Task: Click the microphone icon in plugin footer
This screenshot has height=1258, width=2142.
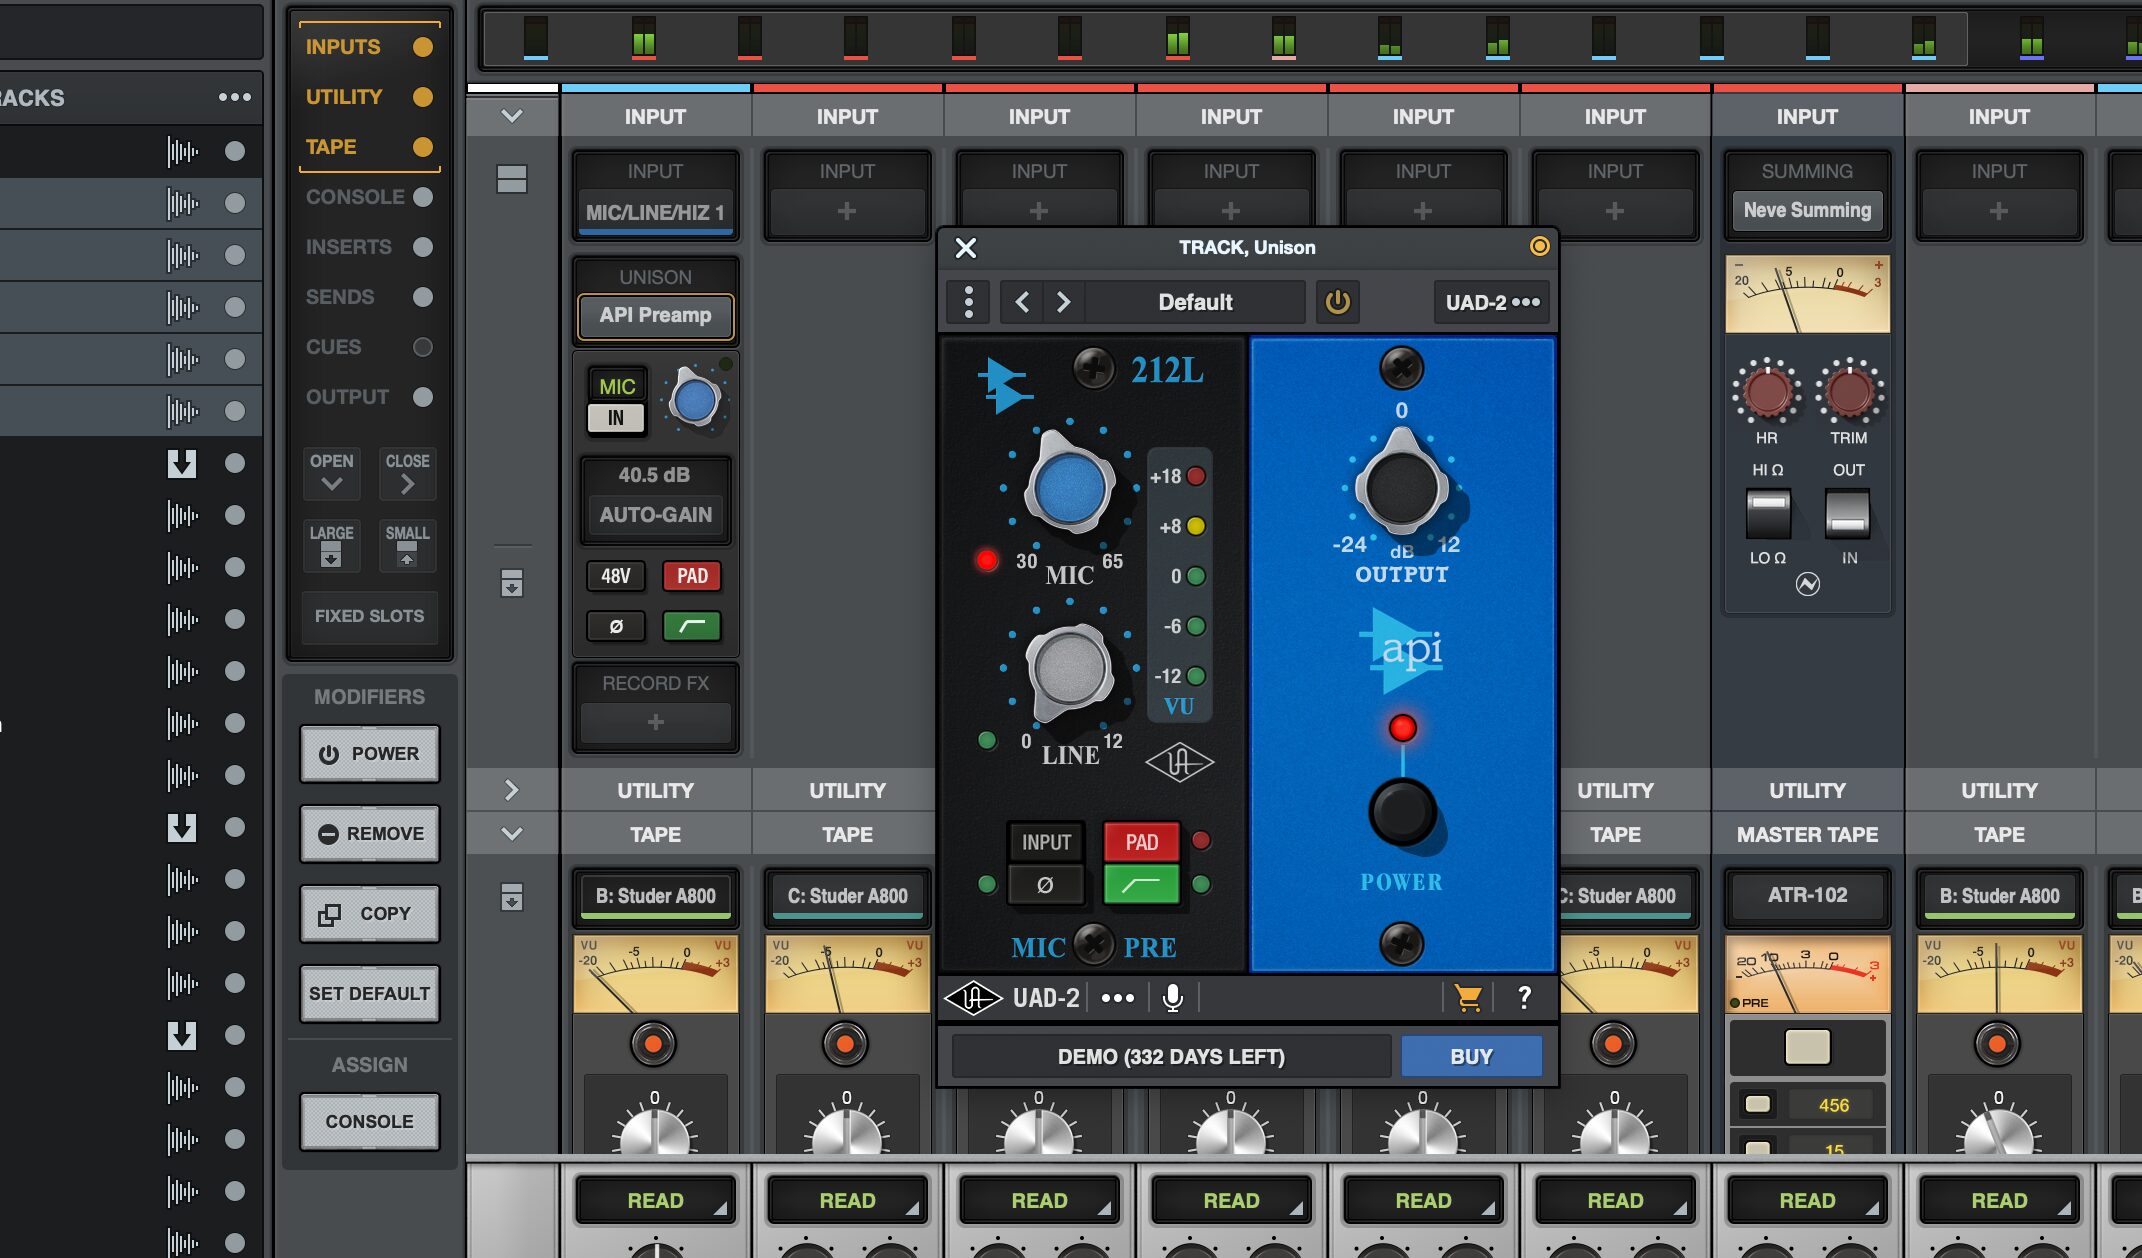Action: [1173, 997]
